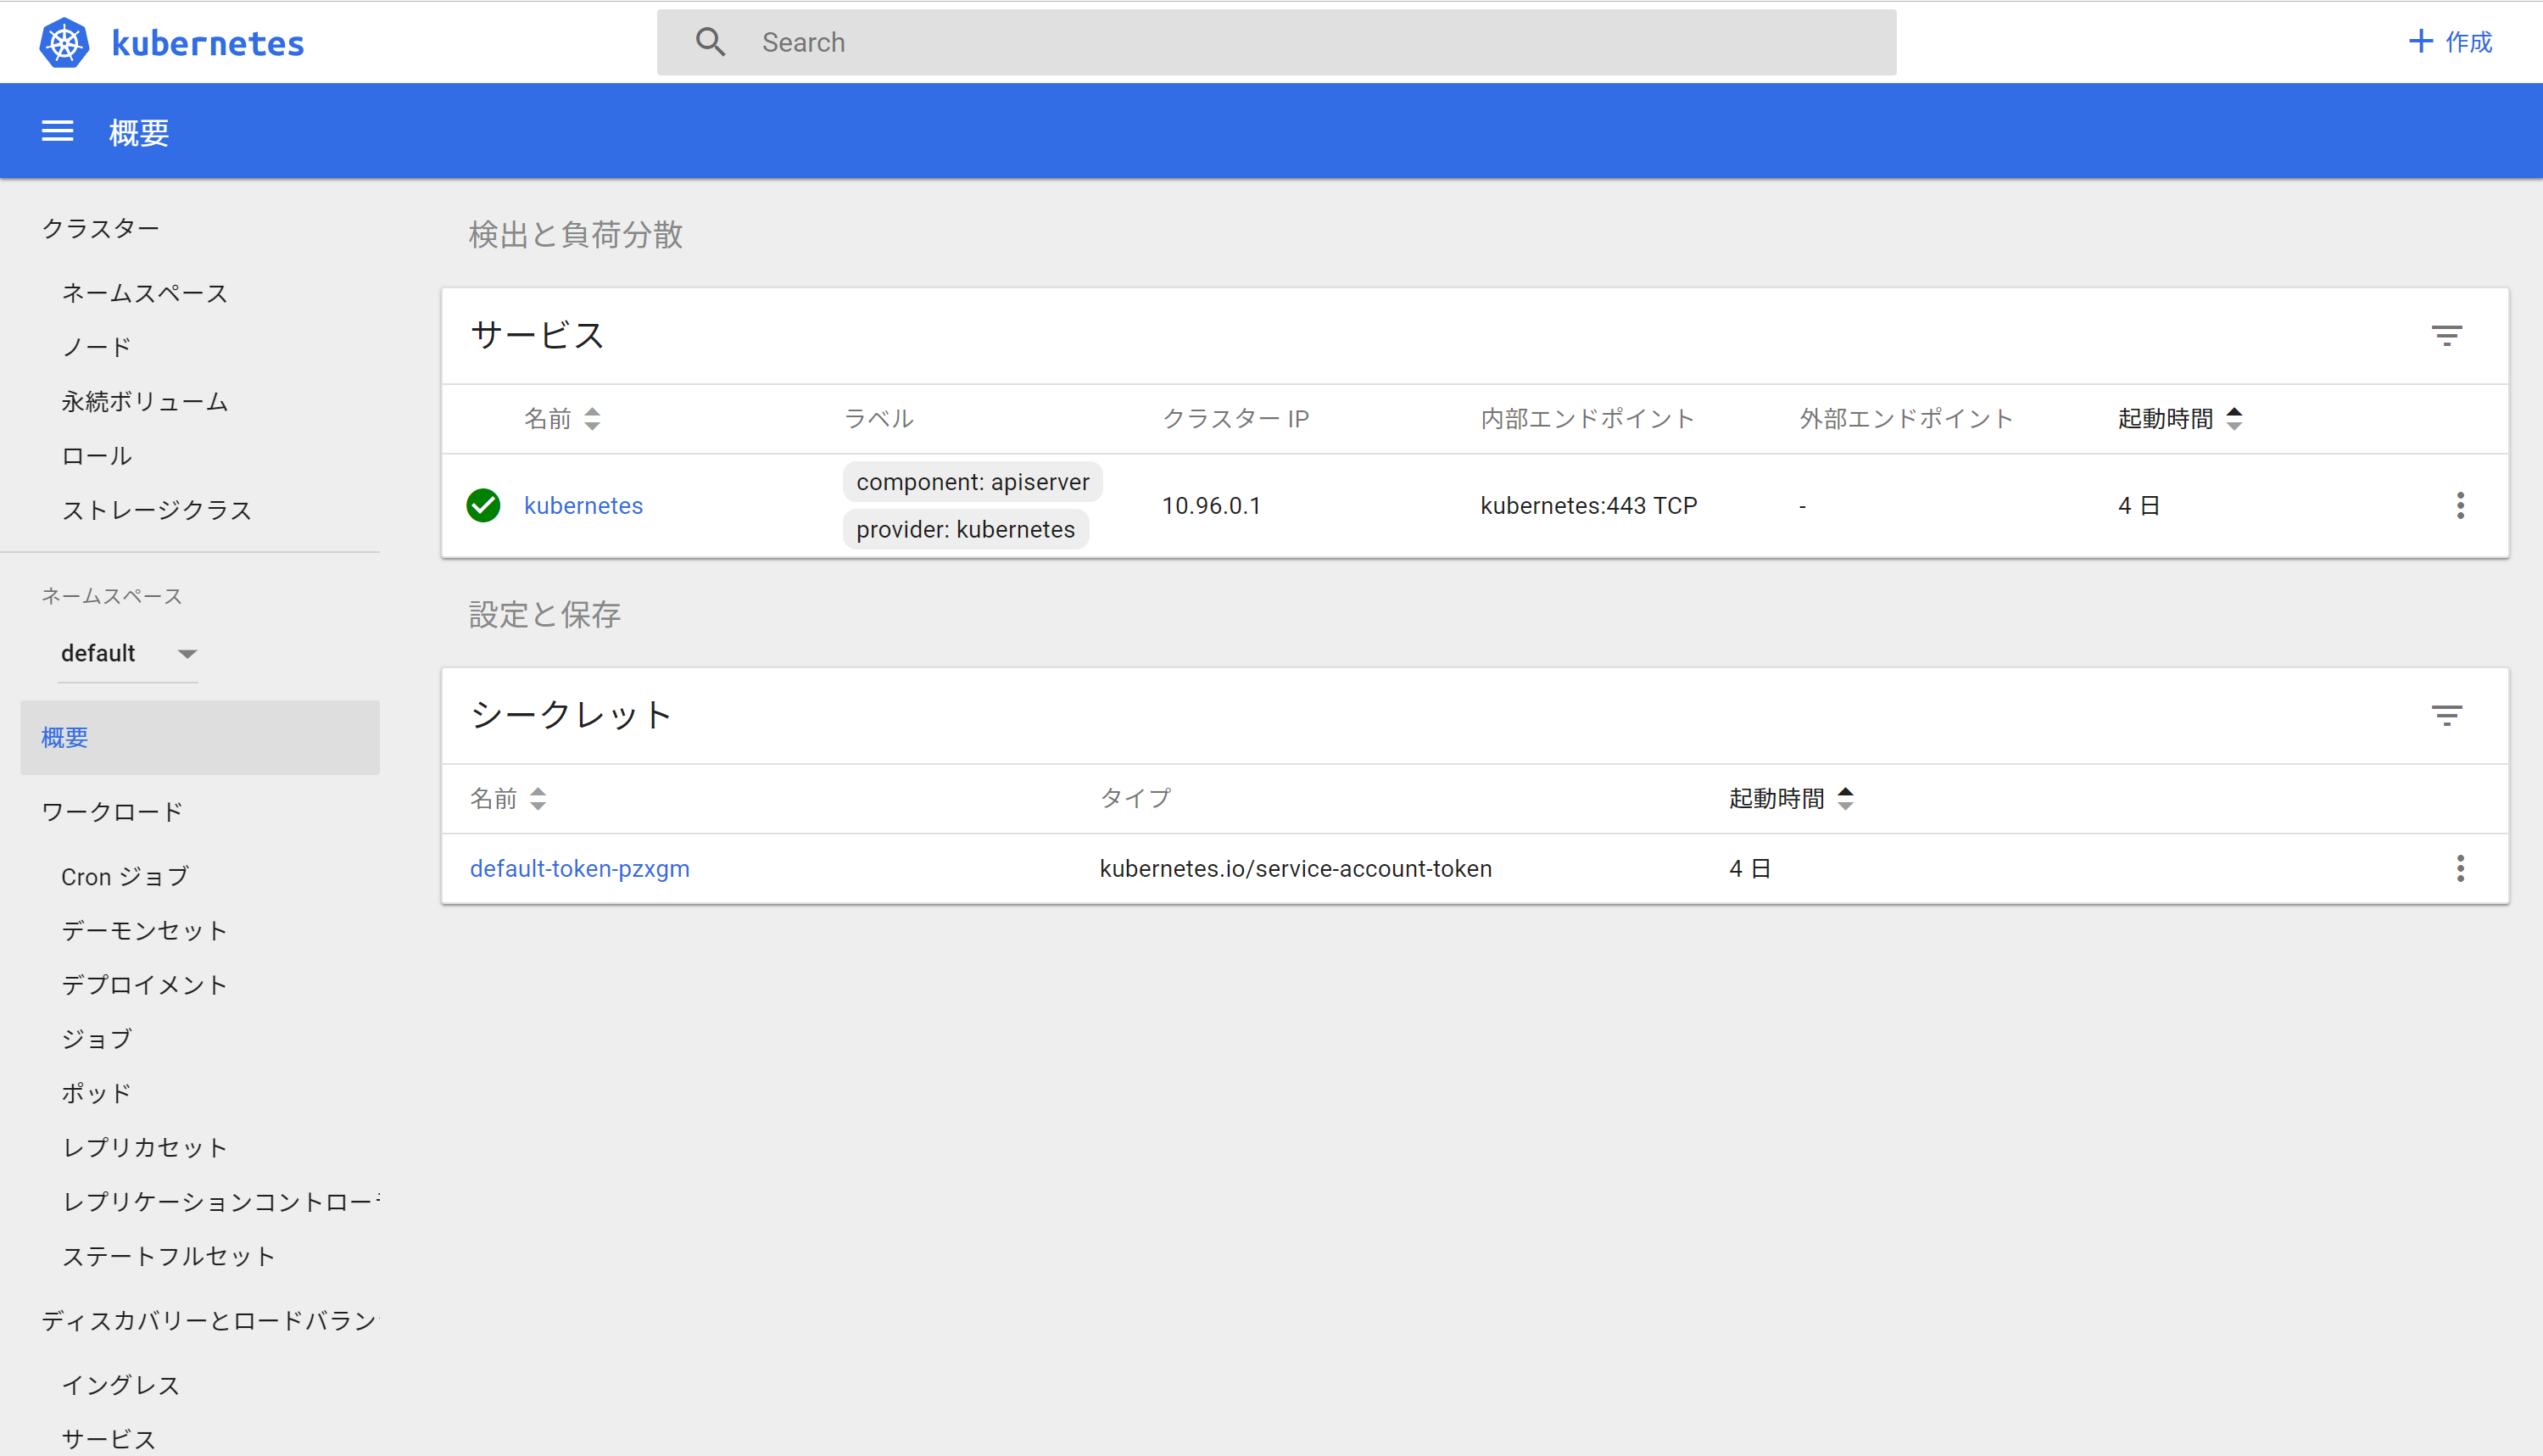Select ポッド in the sidebar menu
Image resolution: width=2543 pixels, height=1456 pixels.
pos(95,1092)
